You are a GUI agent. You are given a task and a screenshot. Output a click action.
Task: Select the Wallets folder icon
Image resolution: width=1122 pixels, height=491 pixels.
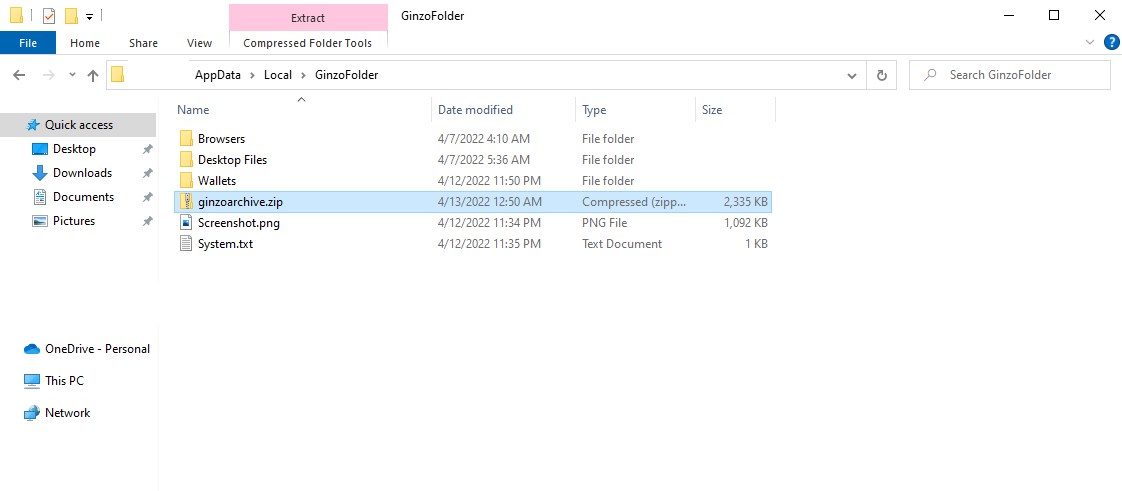186,181
